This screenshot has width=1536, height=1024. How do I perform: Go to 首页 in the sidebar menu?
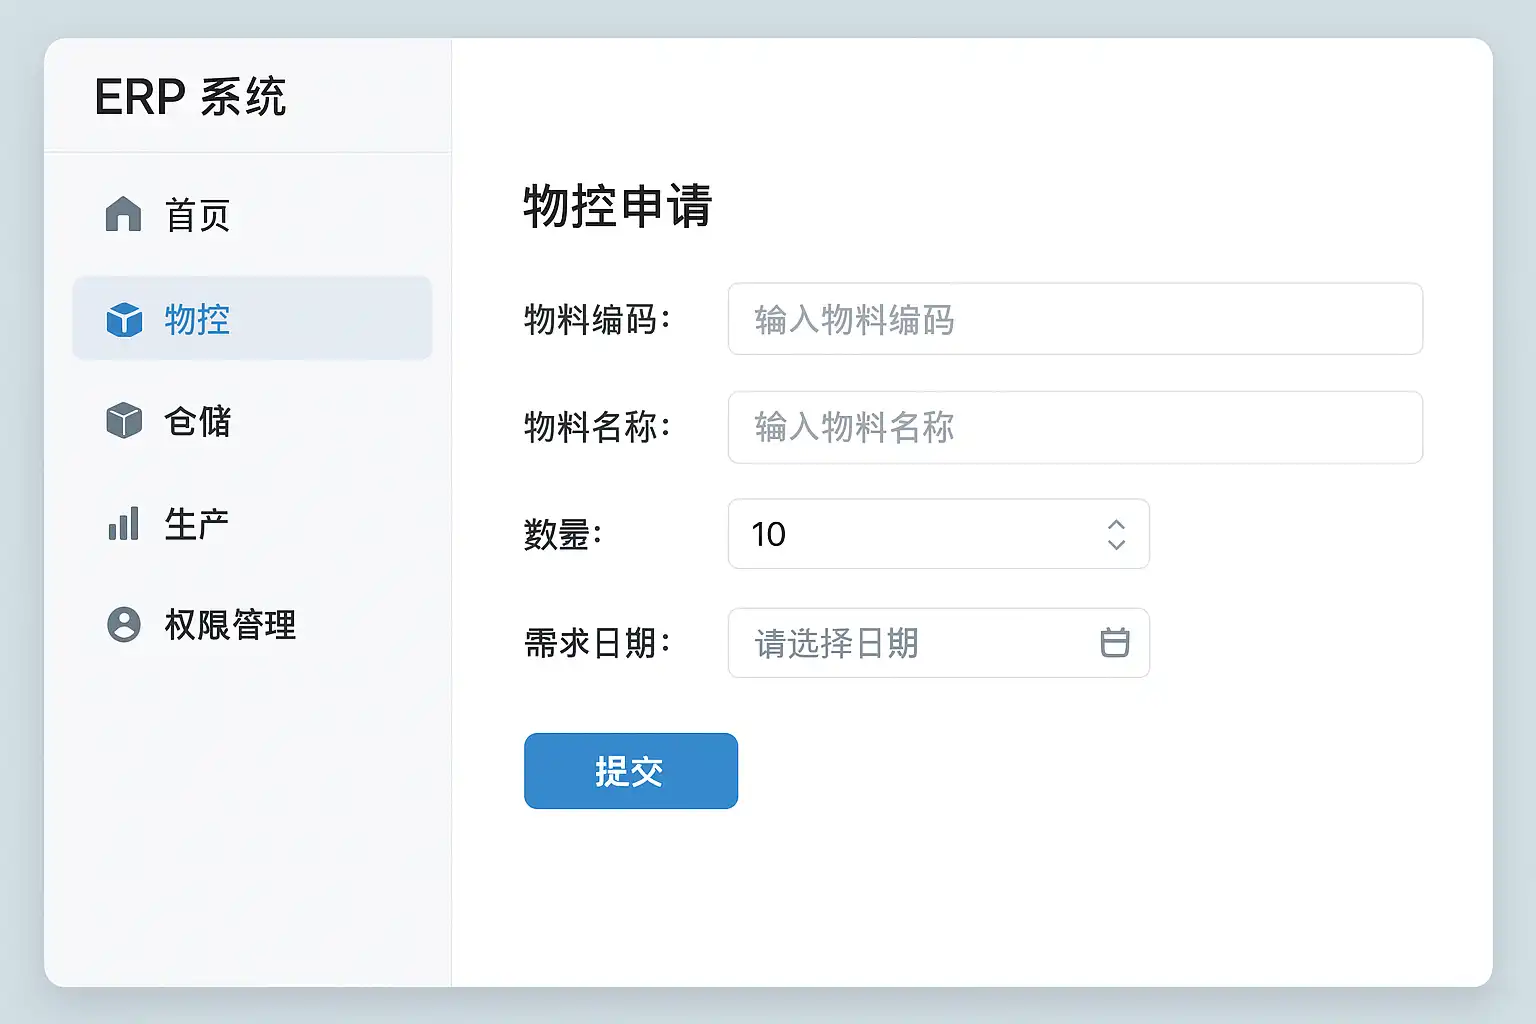pyautogui.click(x=198, y=215)
